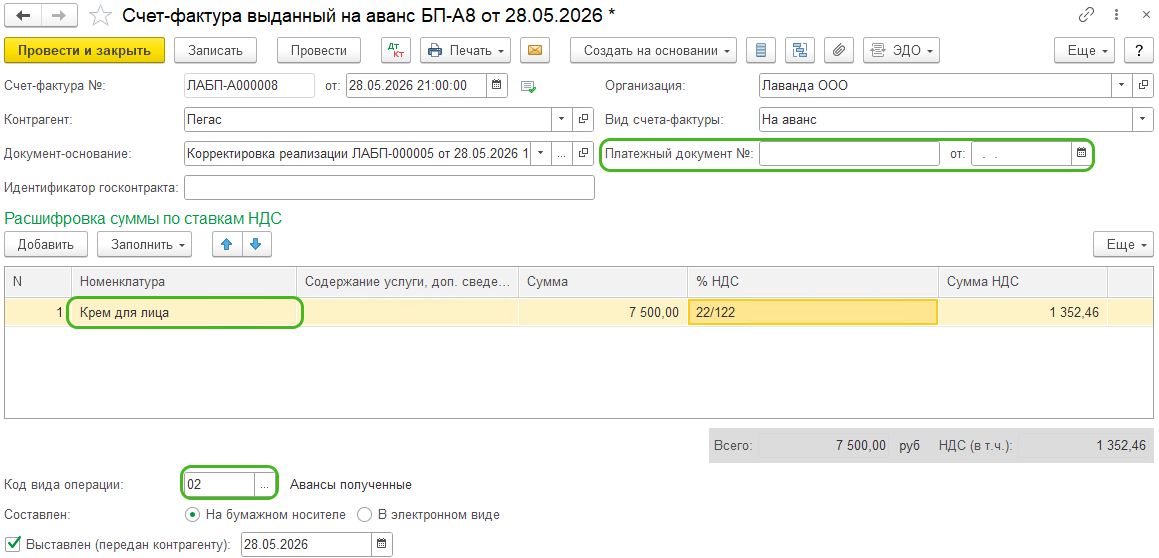This screenshot has width=1159, height=558.
Task: Open Лаванда ООО organization card icon
Action: pos(1143,85)
